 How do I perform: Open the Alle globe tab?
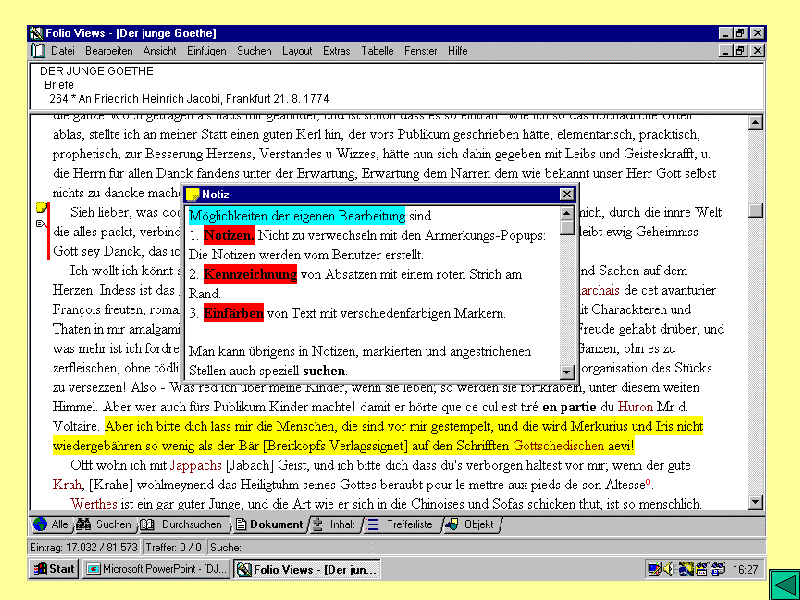click(x=51, y=524)
